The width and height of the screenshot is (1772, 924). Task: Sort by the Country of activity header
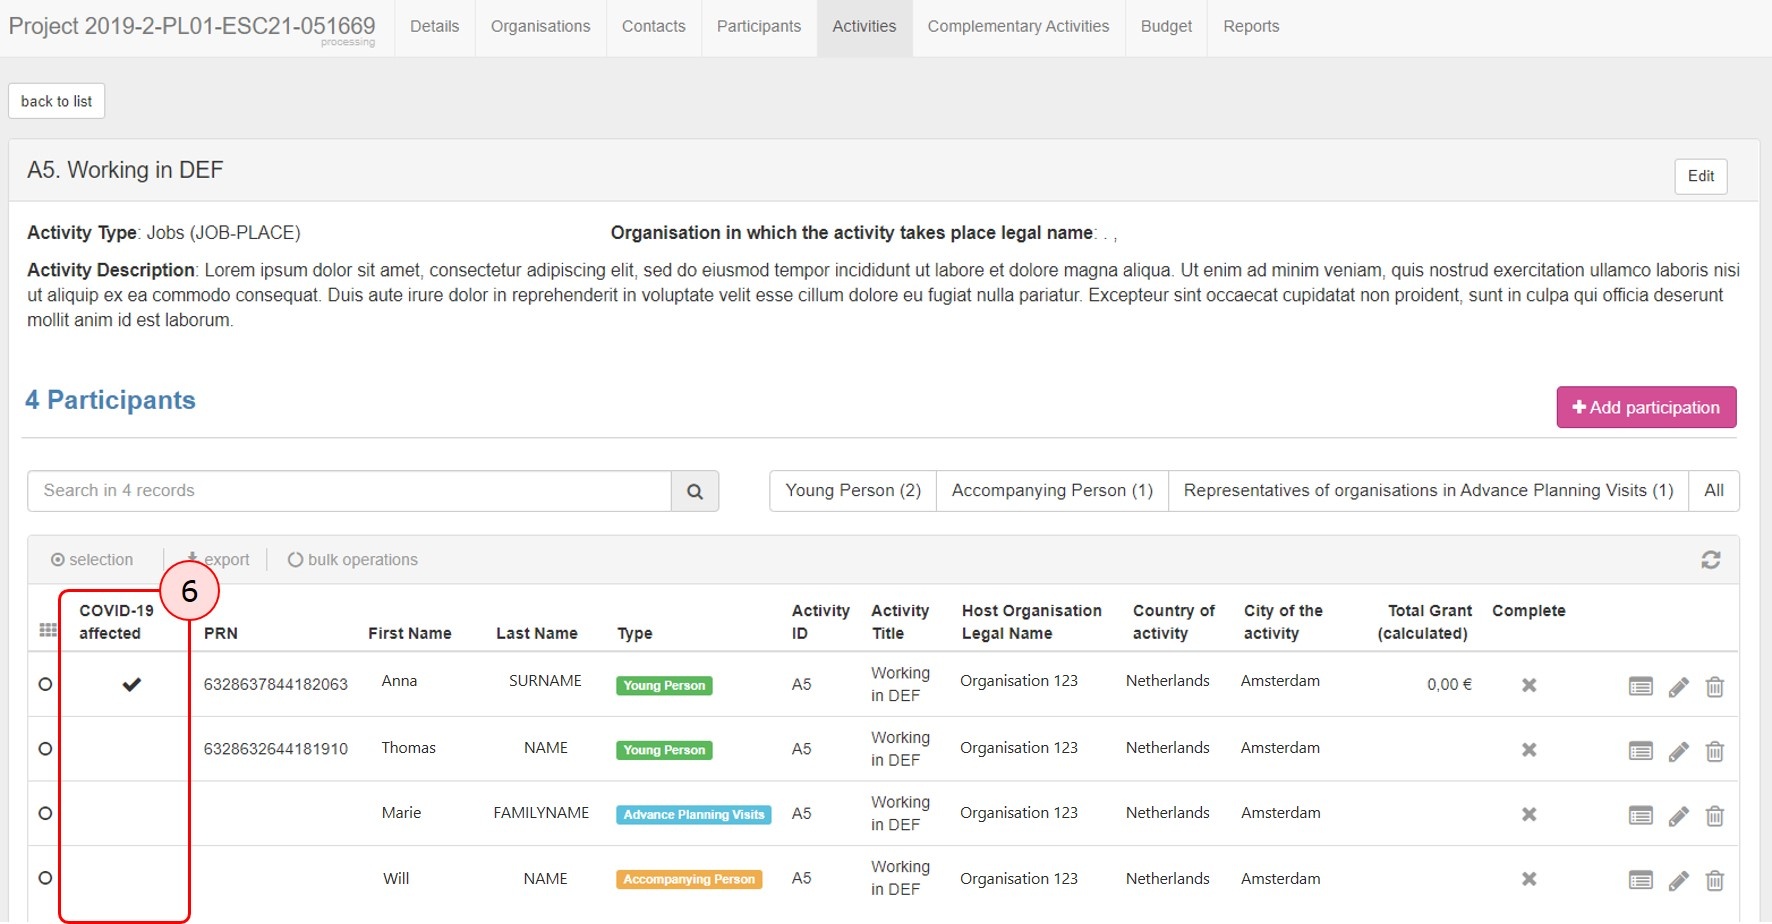(x=1174, y=622)
